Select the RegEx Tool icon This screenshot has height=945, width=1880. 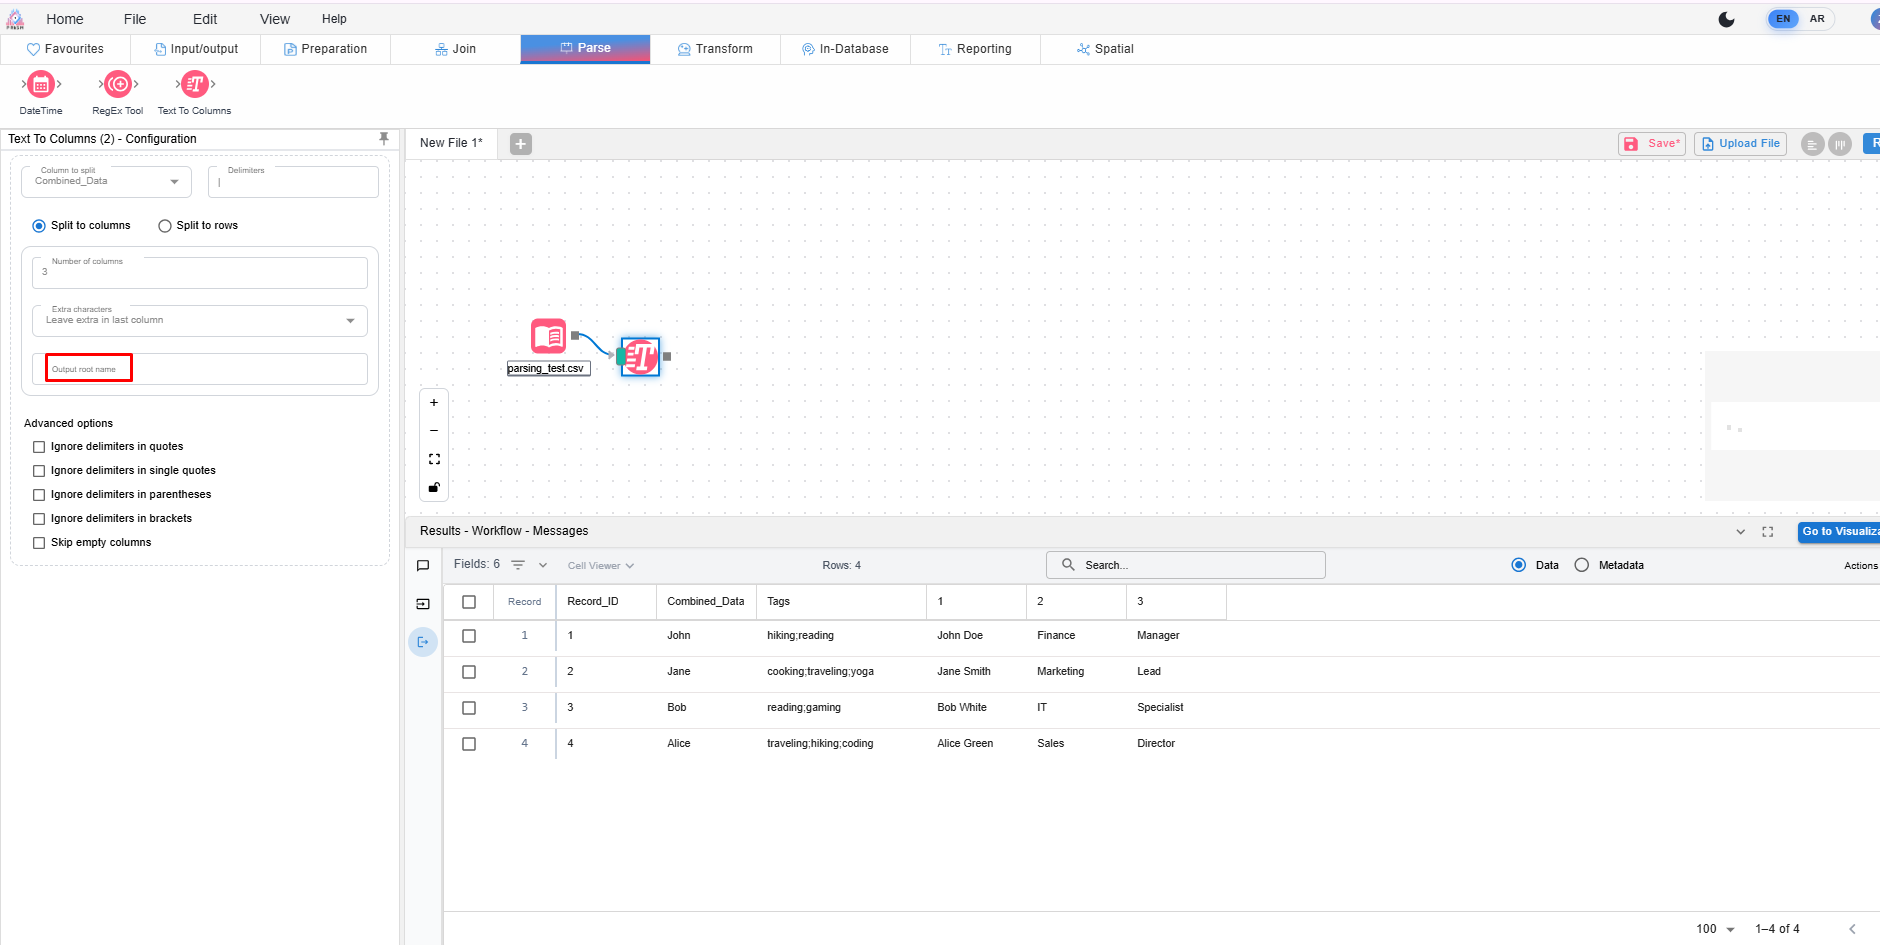coord(118,85)
